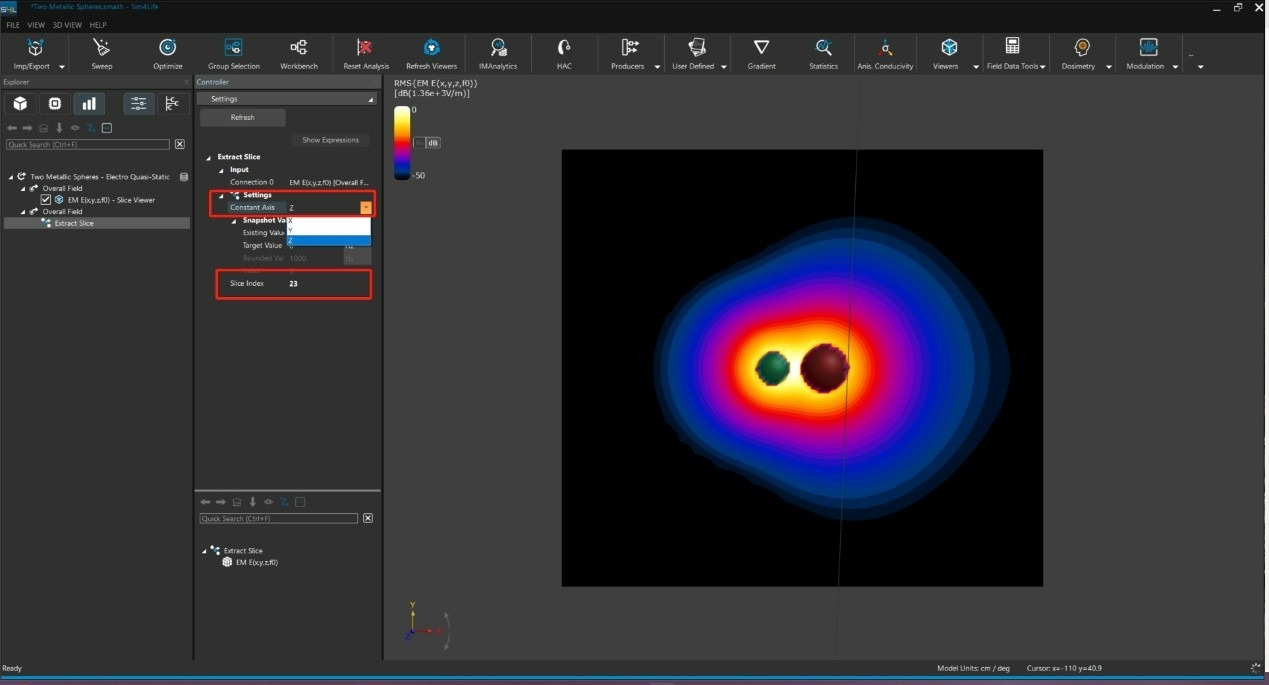Image resolution: width=1269 pixels, height=685 pixels.
Task: Uncheck the EM E(x,y,z,f0) Slice Viewer checkbox
Action: (x=46, y=200)
